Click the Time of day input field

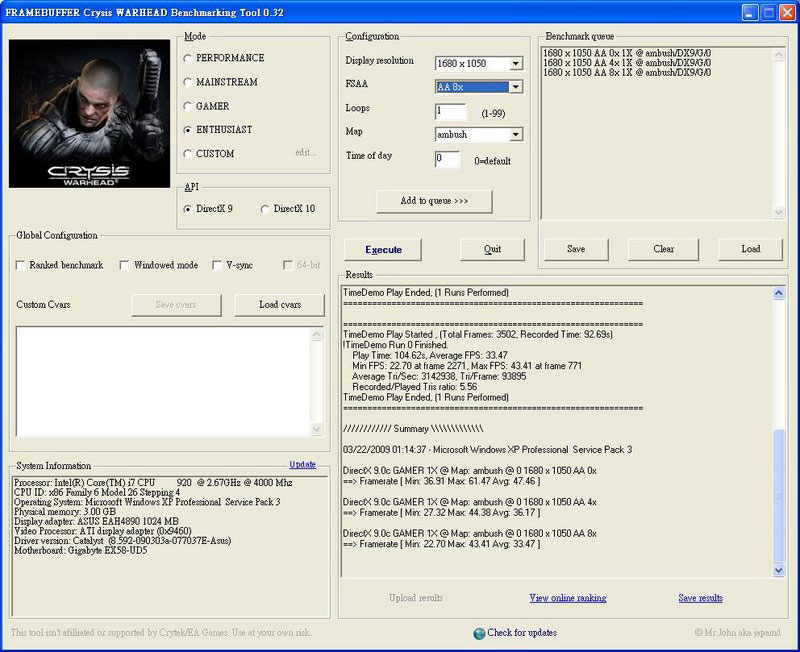point(447,159)
